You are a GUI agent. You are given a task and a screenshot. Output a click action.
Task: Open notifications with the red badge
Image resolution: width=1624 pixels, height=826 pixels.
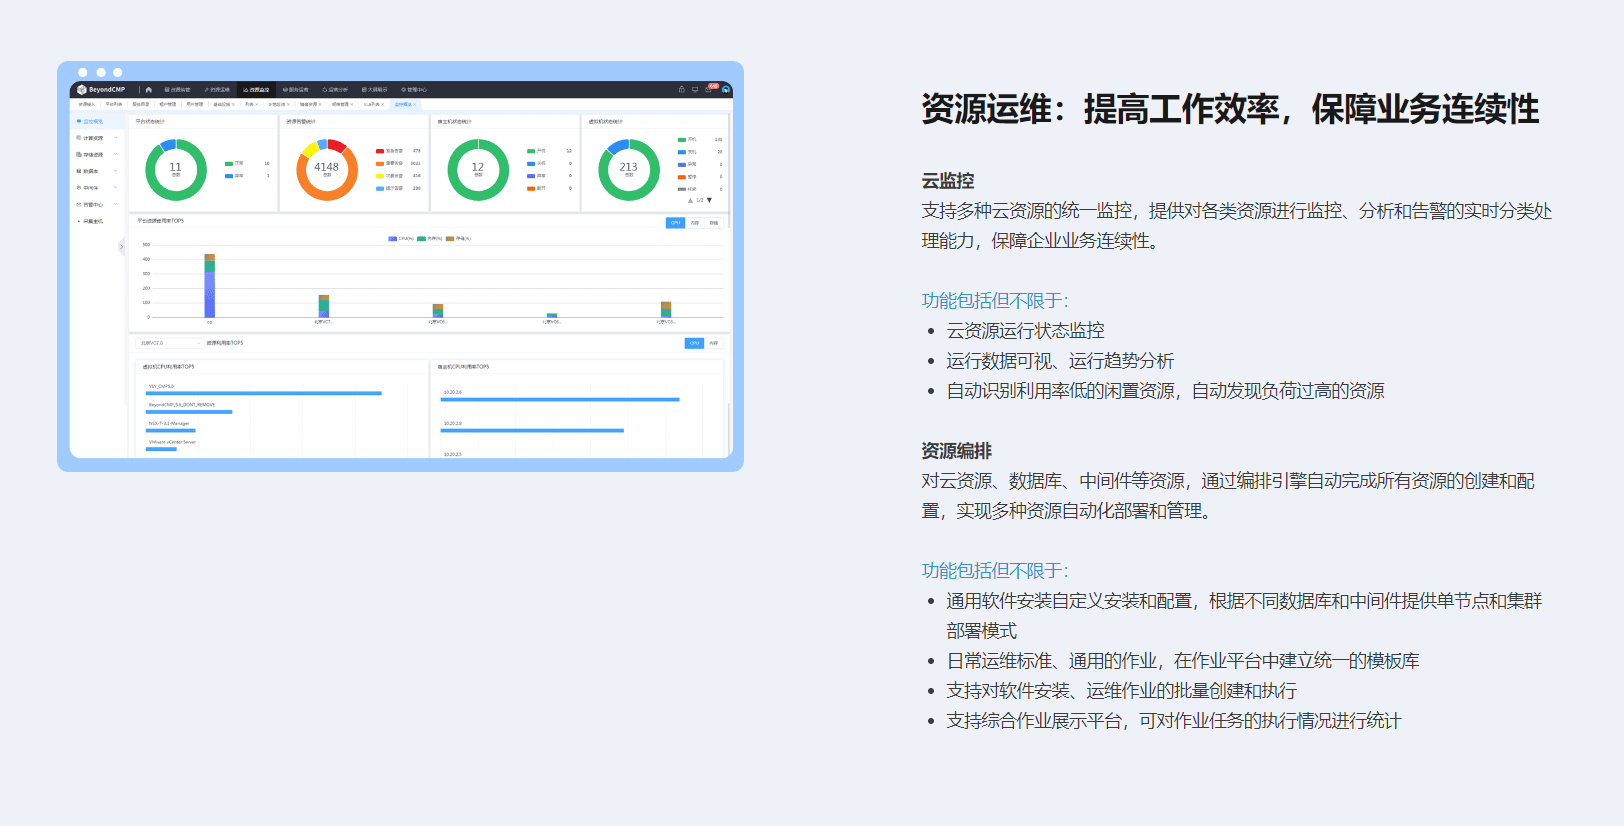click(710, 89)
